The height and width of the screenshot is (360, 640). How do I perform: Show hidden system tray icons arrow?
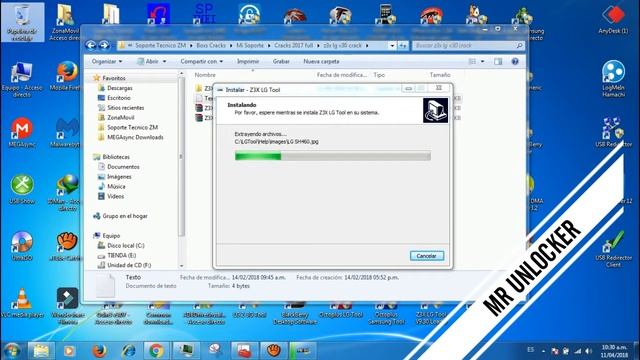[543, 351]
